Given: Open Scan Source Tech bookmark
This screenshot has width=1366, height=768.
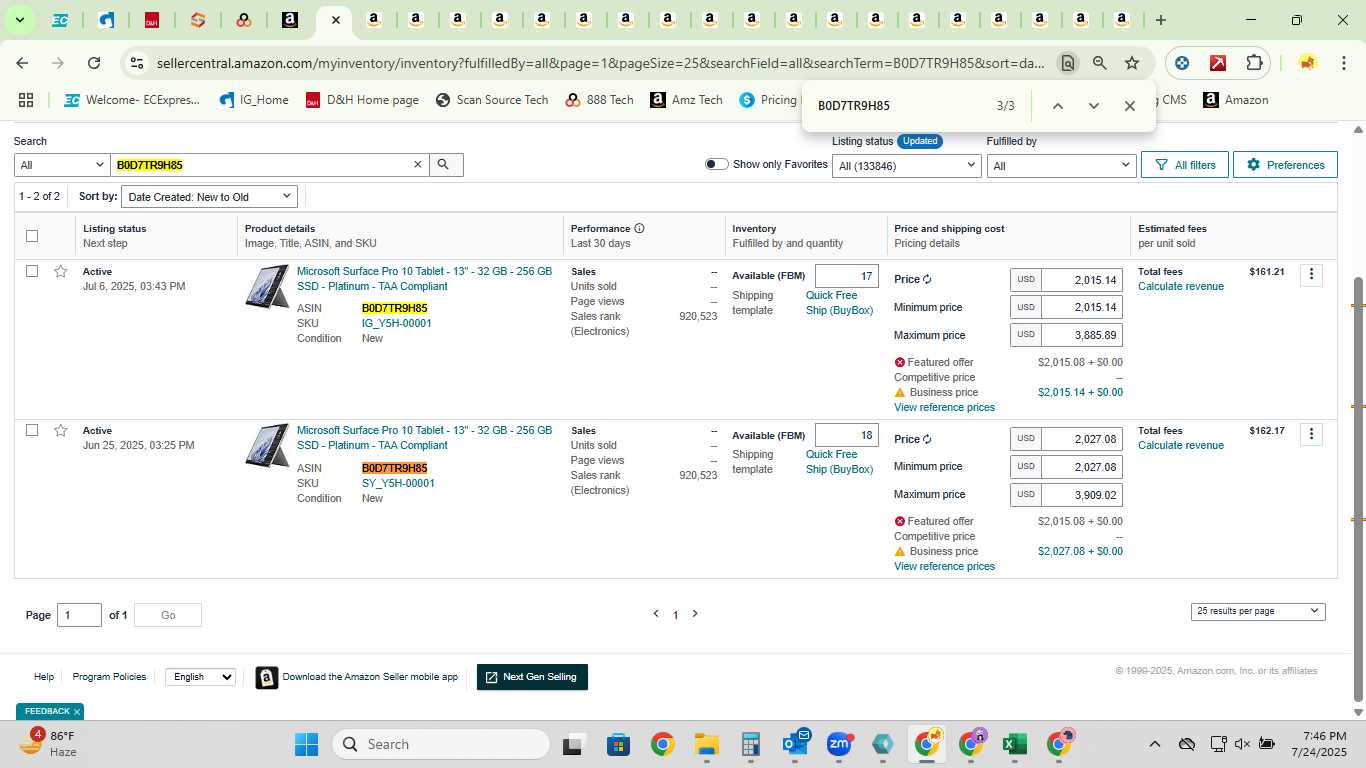Looking at the screenshot, I should 491,100.
